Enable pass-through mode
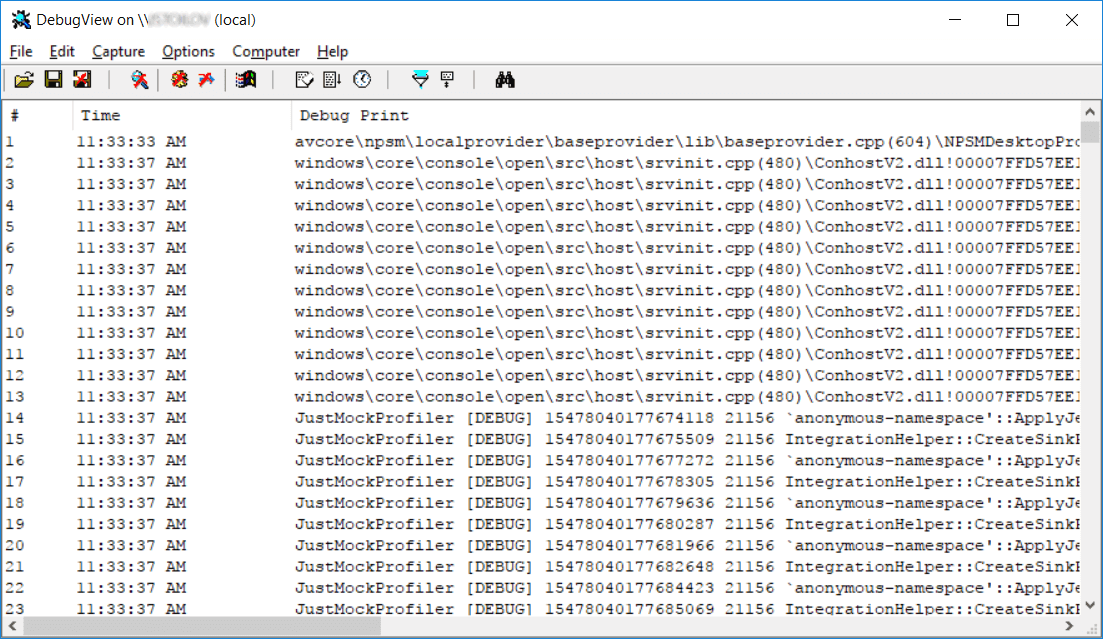The image size is (1103, 639). (x=205, y=80)
